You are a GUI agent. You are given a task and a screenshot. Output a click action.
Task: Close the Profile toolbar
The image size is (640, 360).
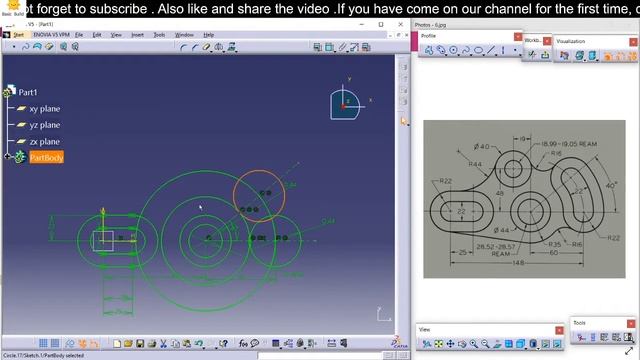(518, 37)
